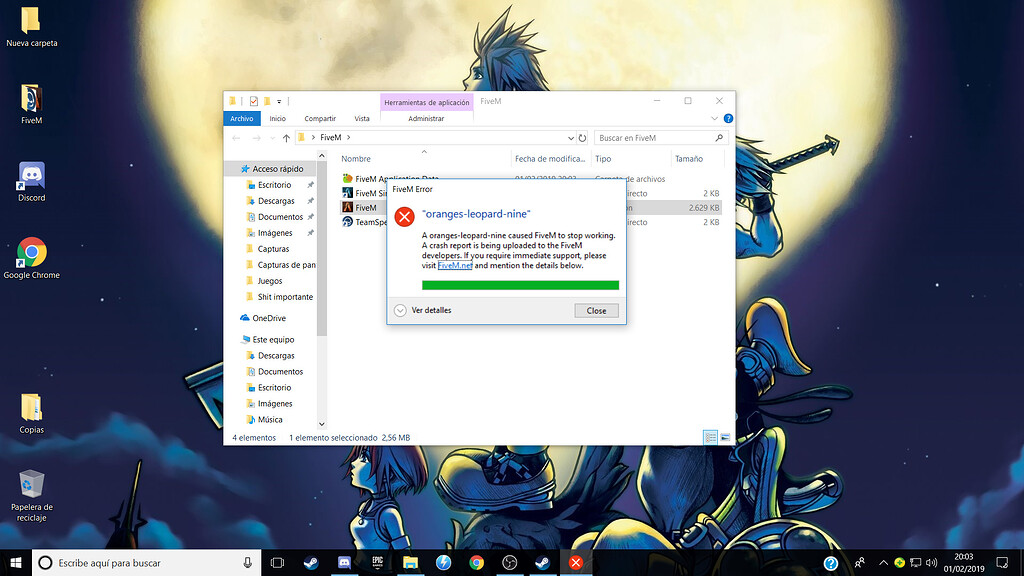Click the green upload progress bar

pos(520,285)
